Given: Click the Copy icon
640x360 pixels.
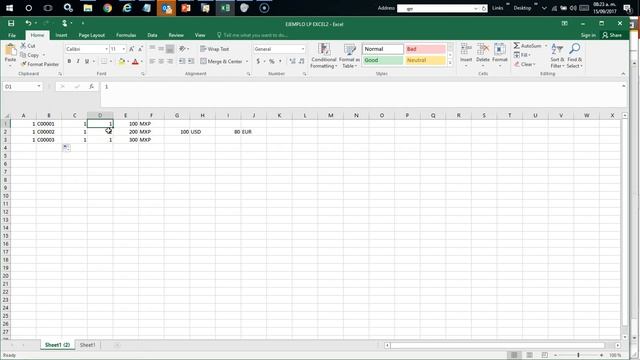Looking at the screenshot, I should 23,55.
